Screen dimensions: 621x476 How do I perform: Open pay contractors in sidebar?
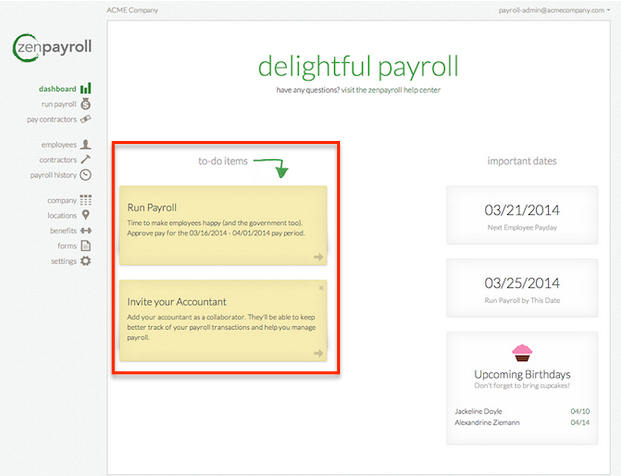click(x=51, y=119)
